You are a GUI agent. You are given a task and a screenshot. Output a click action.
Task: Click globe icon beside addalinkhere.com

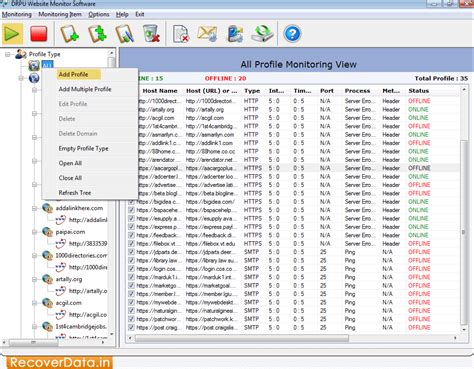pyautogui.click(x=48, y=208)
